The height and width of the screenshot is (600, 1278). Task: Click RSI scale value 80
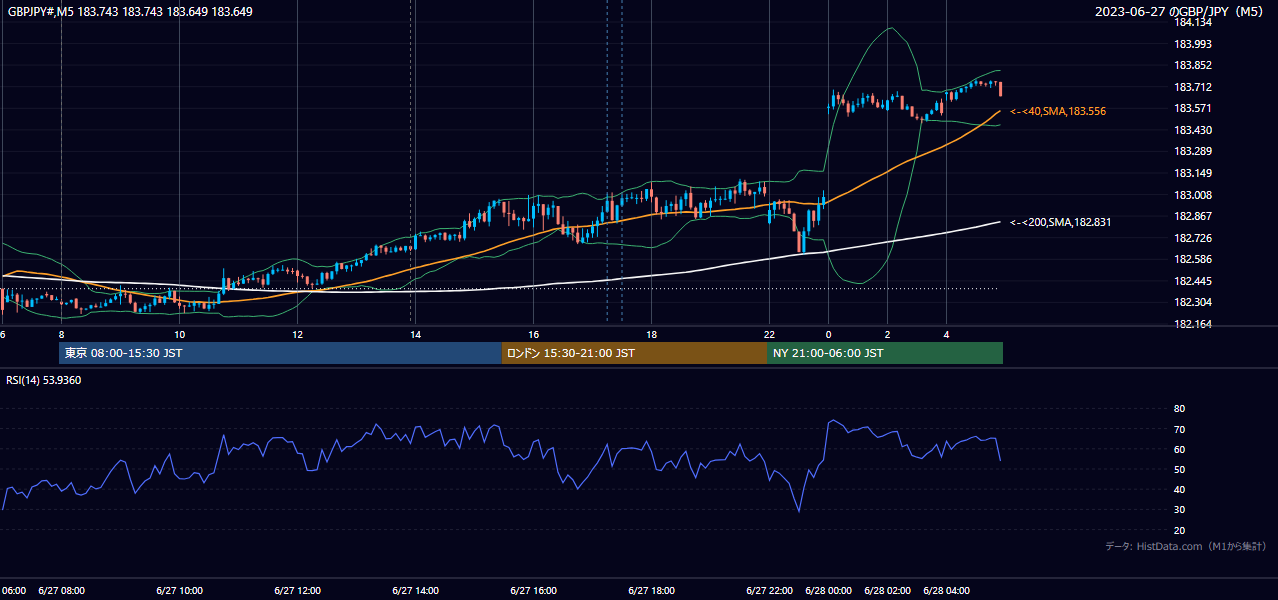[1179, 409]
